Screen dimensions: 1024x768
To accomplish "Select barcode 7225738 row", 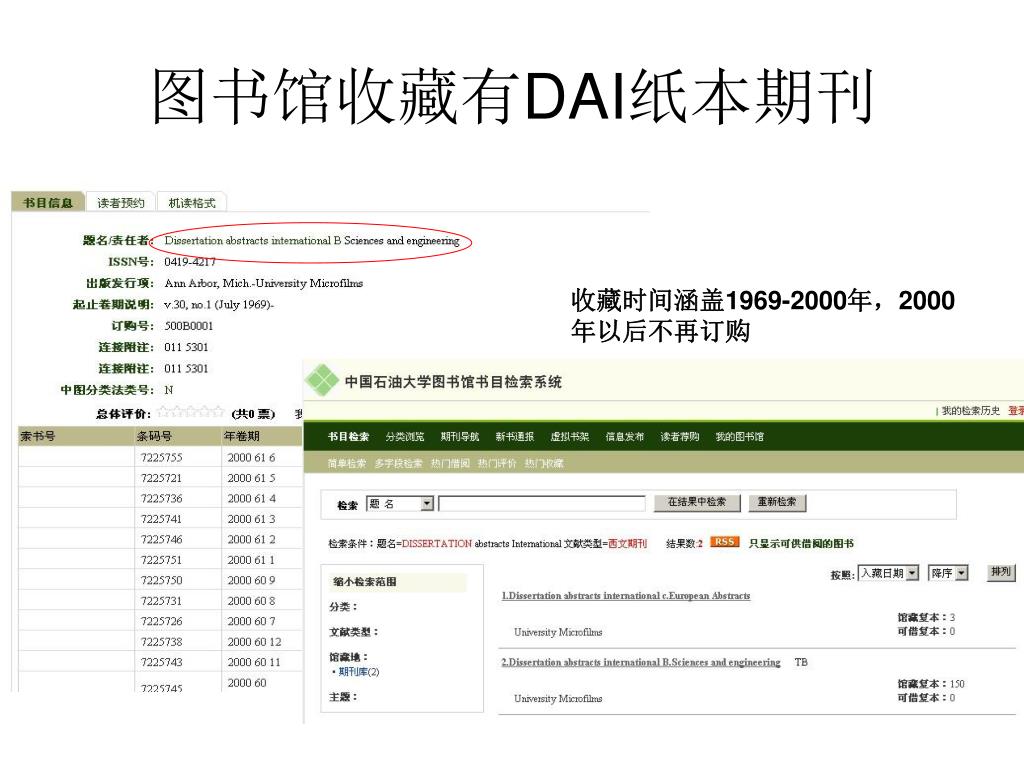I will (x=161, y=641).
